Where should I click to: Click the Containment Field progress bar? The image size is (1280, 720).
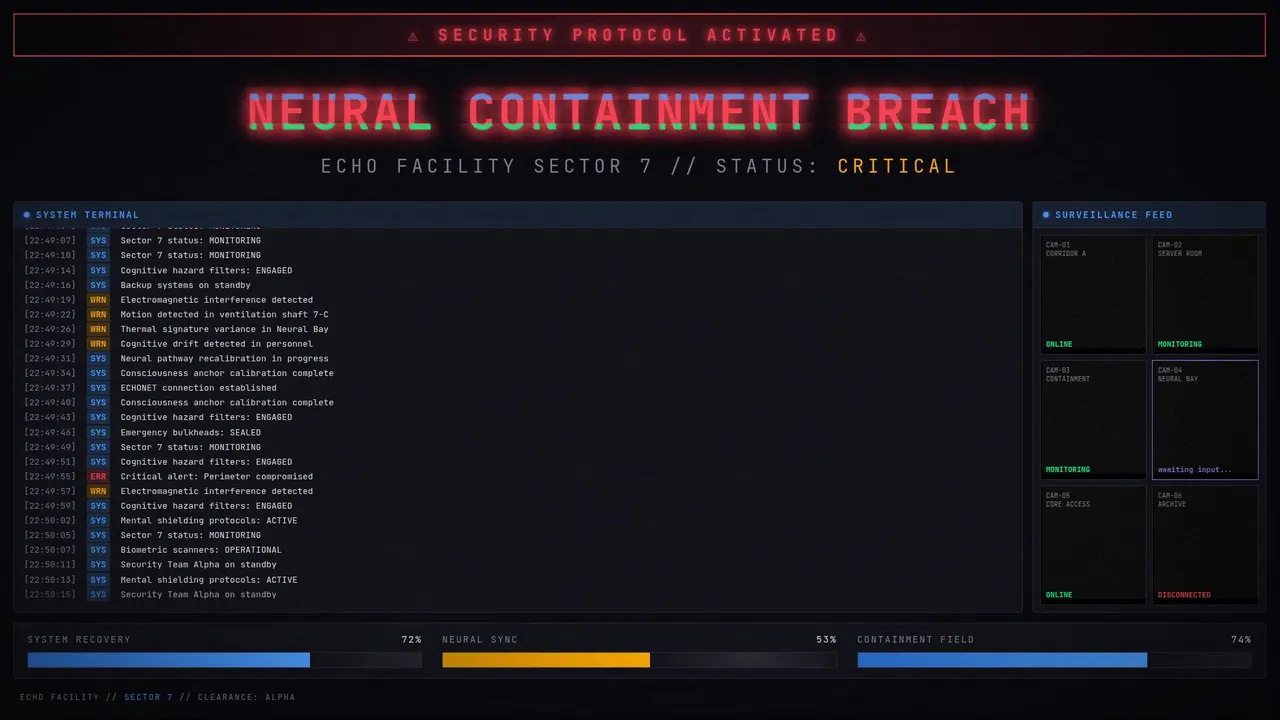(x=1054, y=660)
